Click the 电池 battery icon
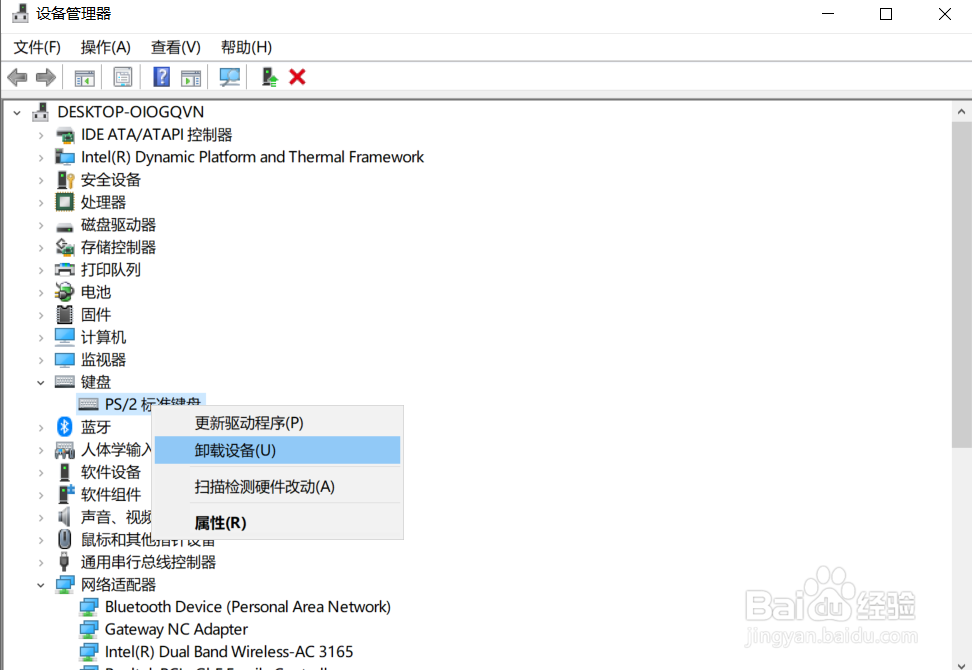The image size is (972, 670). (64, 292)
